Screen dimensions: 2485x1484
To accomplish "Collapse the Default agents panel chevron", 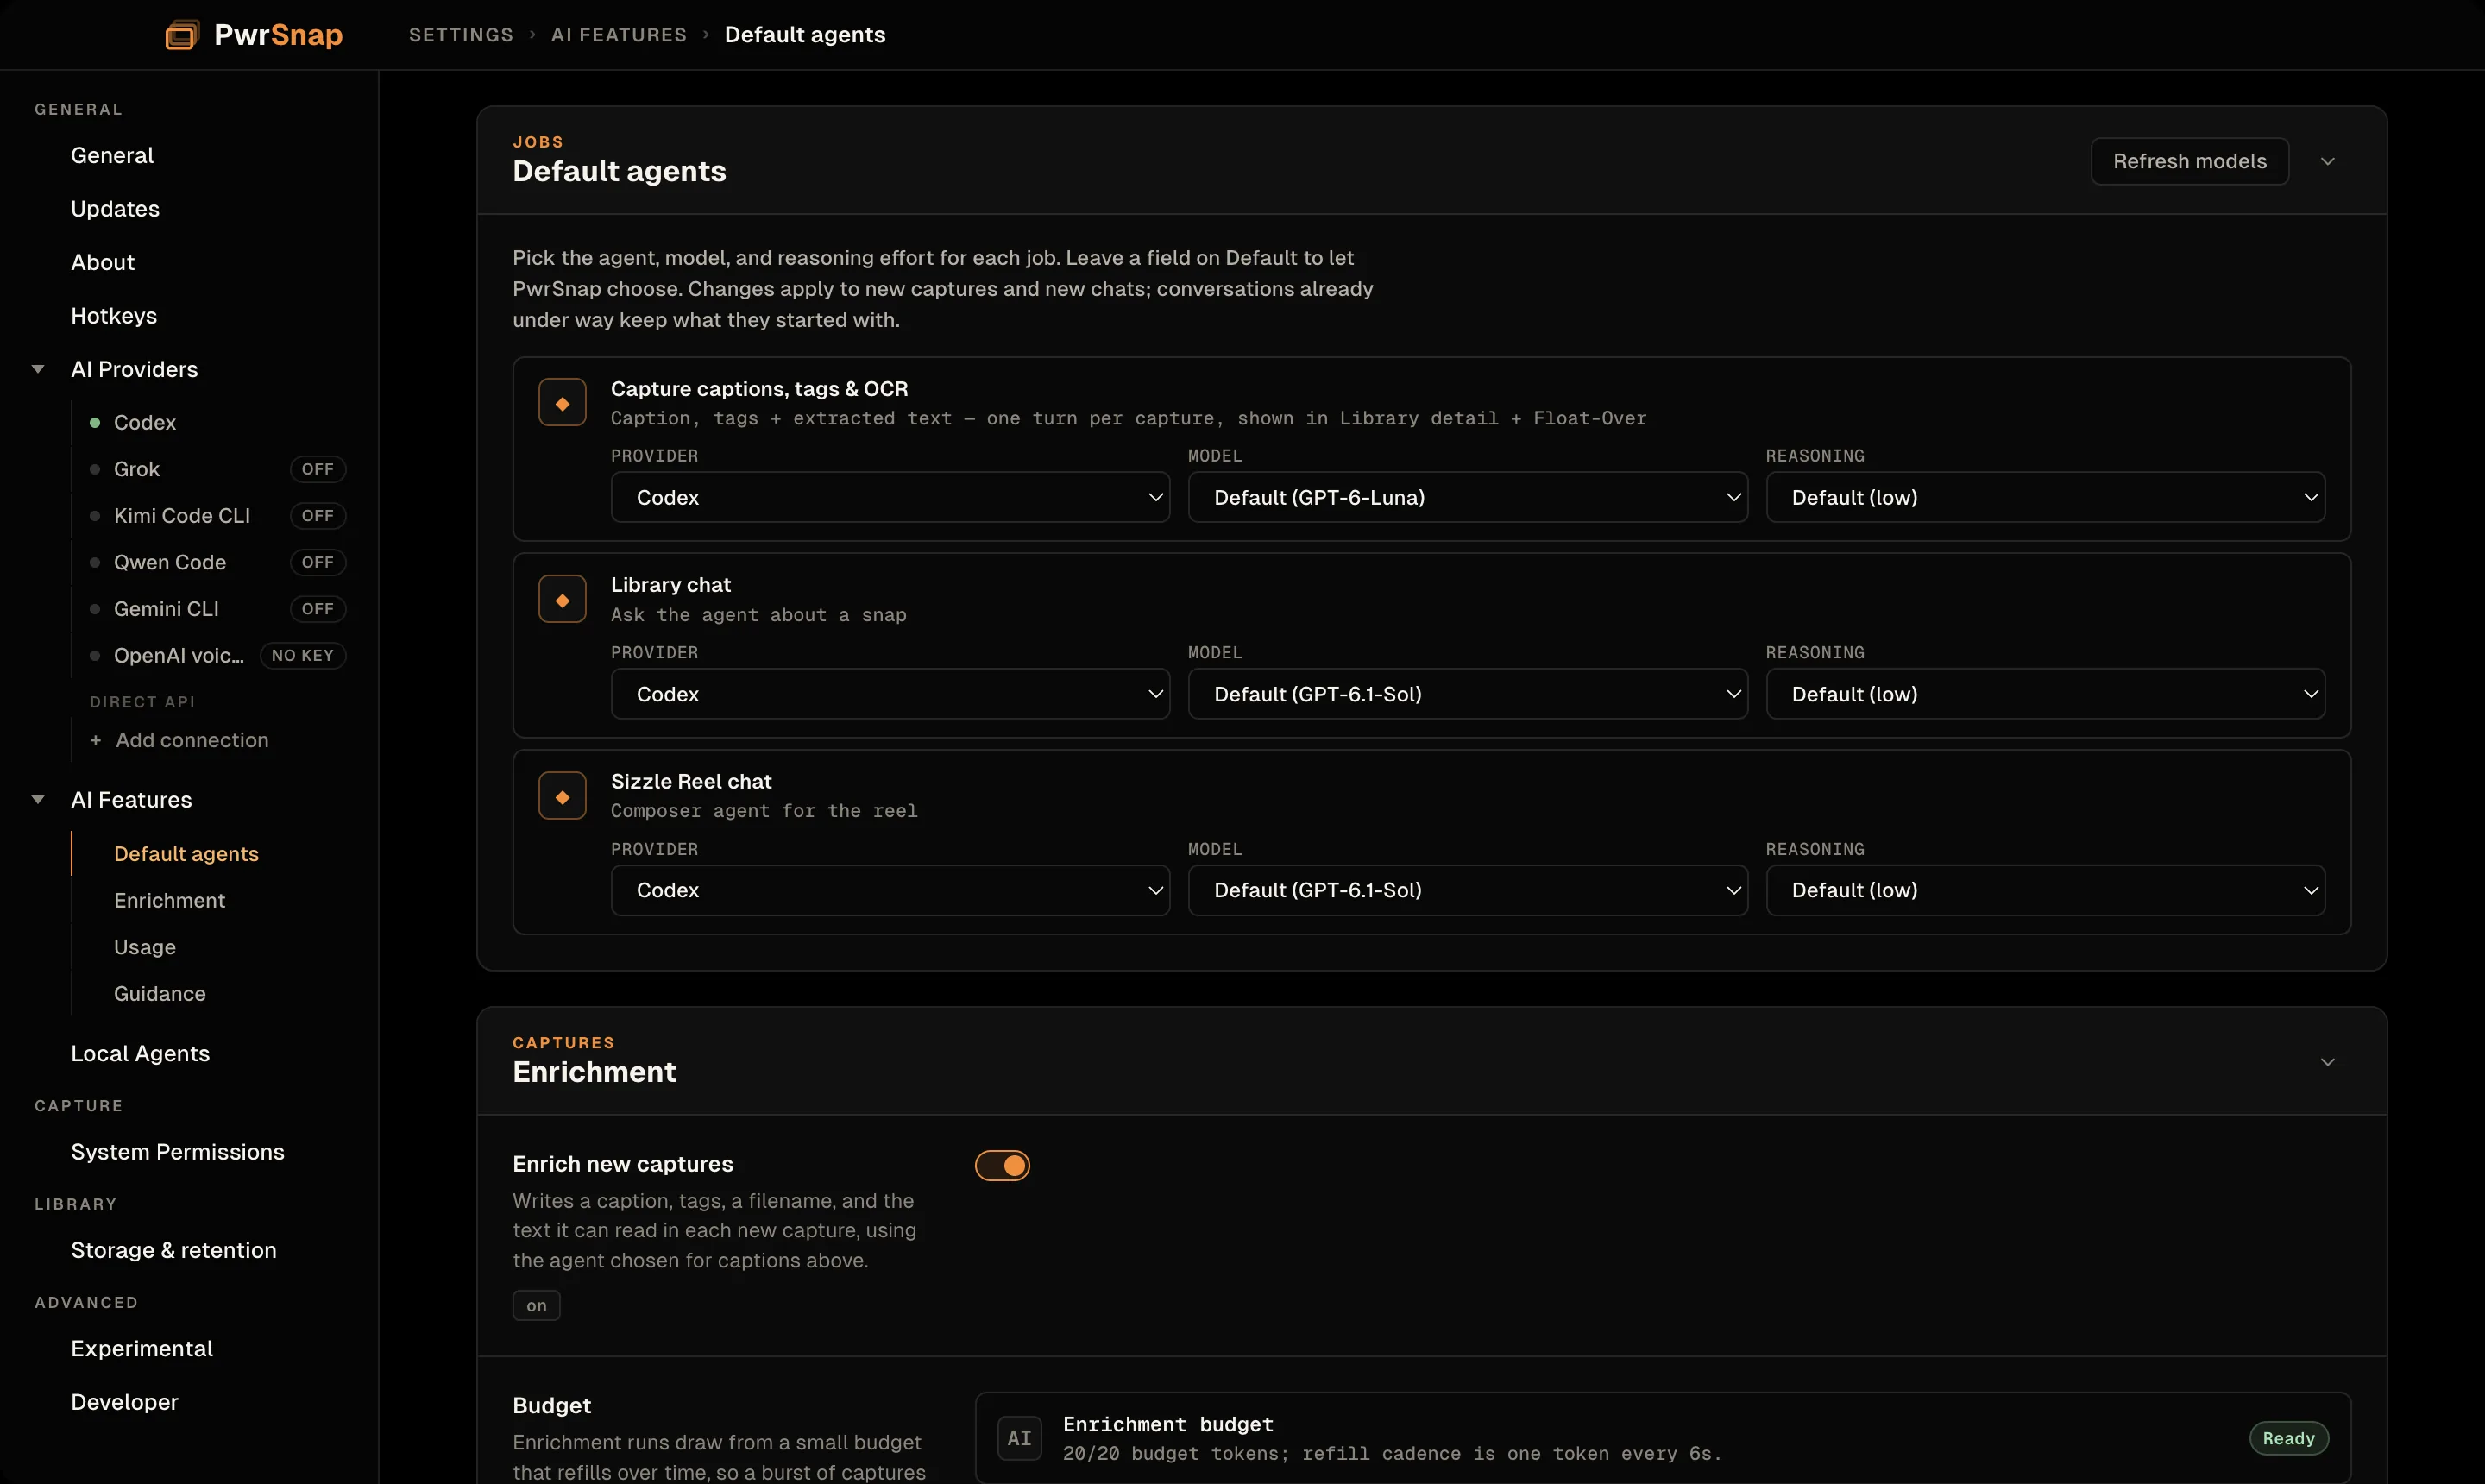I will tap(2327, 161).
